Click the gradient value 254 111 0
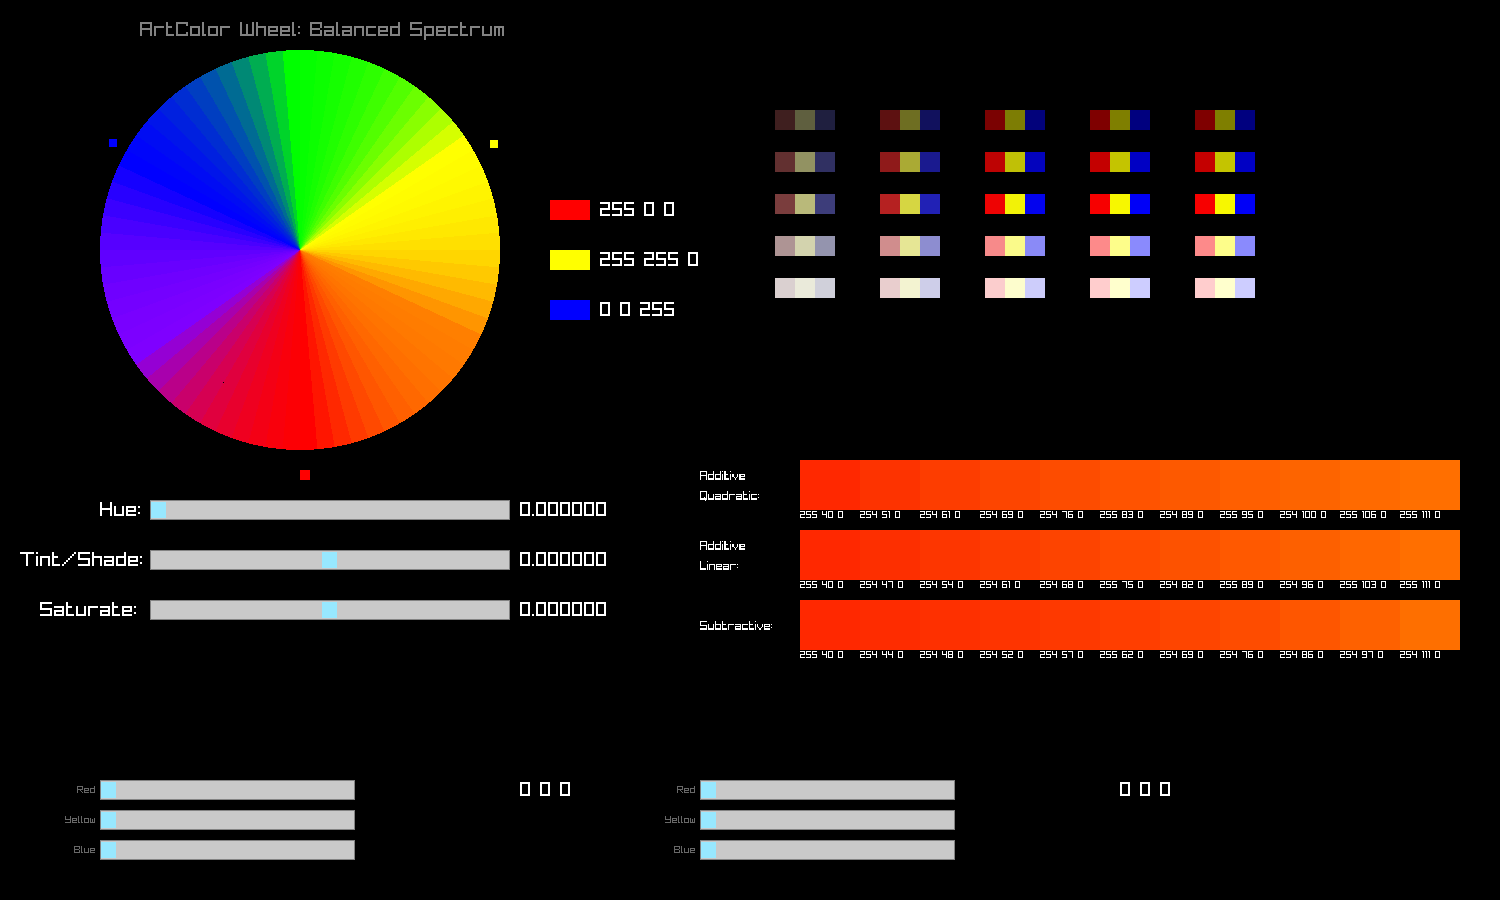 click(1420, 655)
